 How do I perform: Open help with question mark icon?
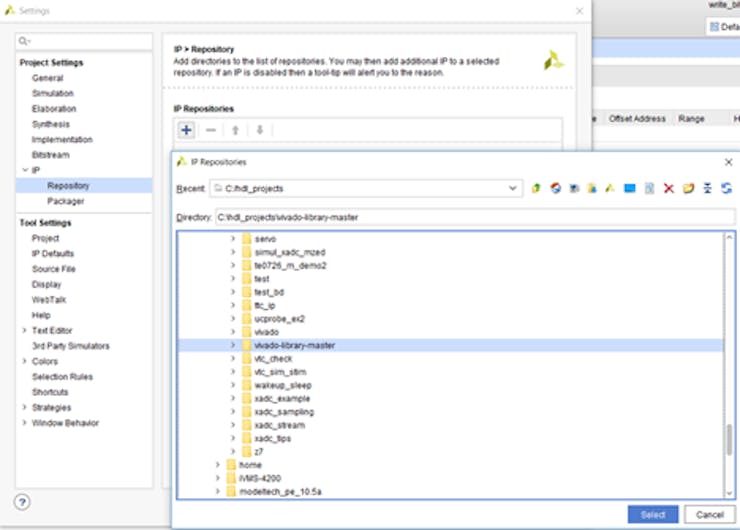22,502
